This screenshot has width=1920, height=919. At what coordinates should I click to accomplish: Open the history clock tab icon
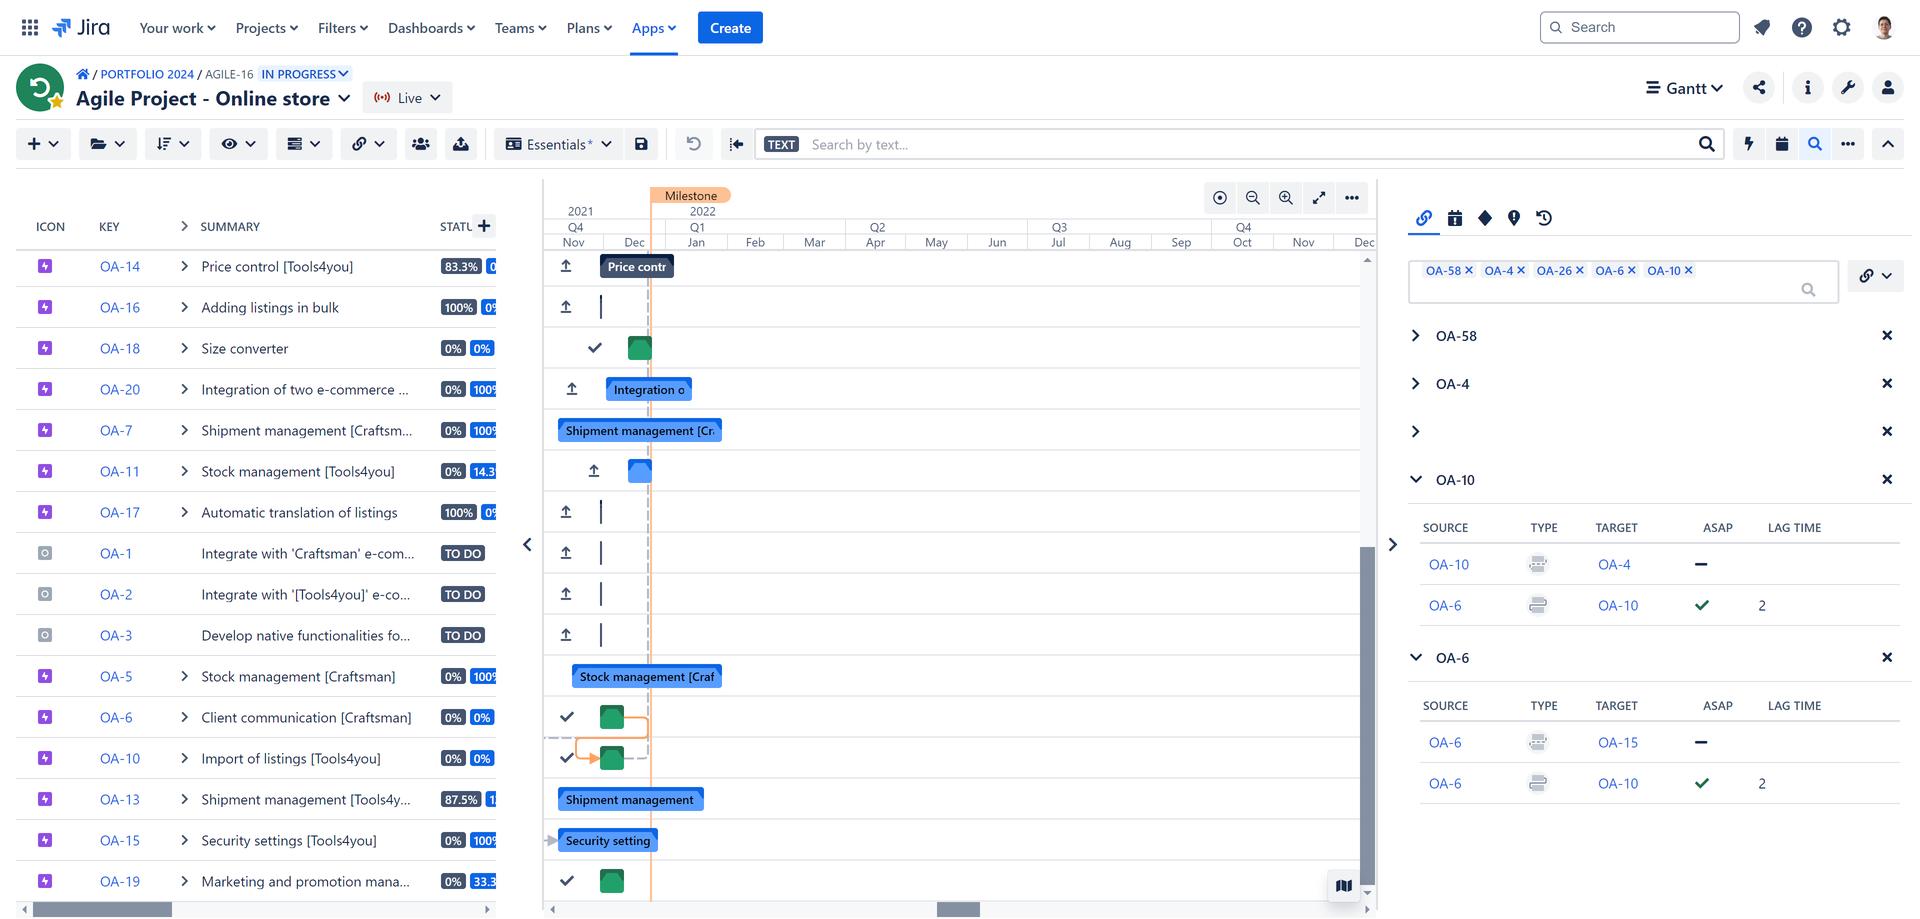1544,218
